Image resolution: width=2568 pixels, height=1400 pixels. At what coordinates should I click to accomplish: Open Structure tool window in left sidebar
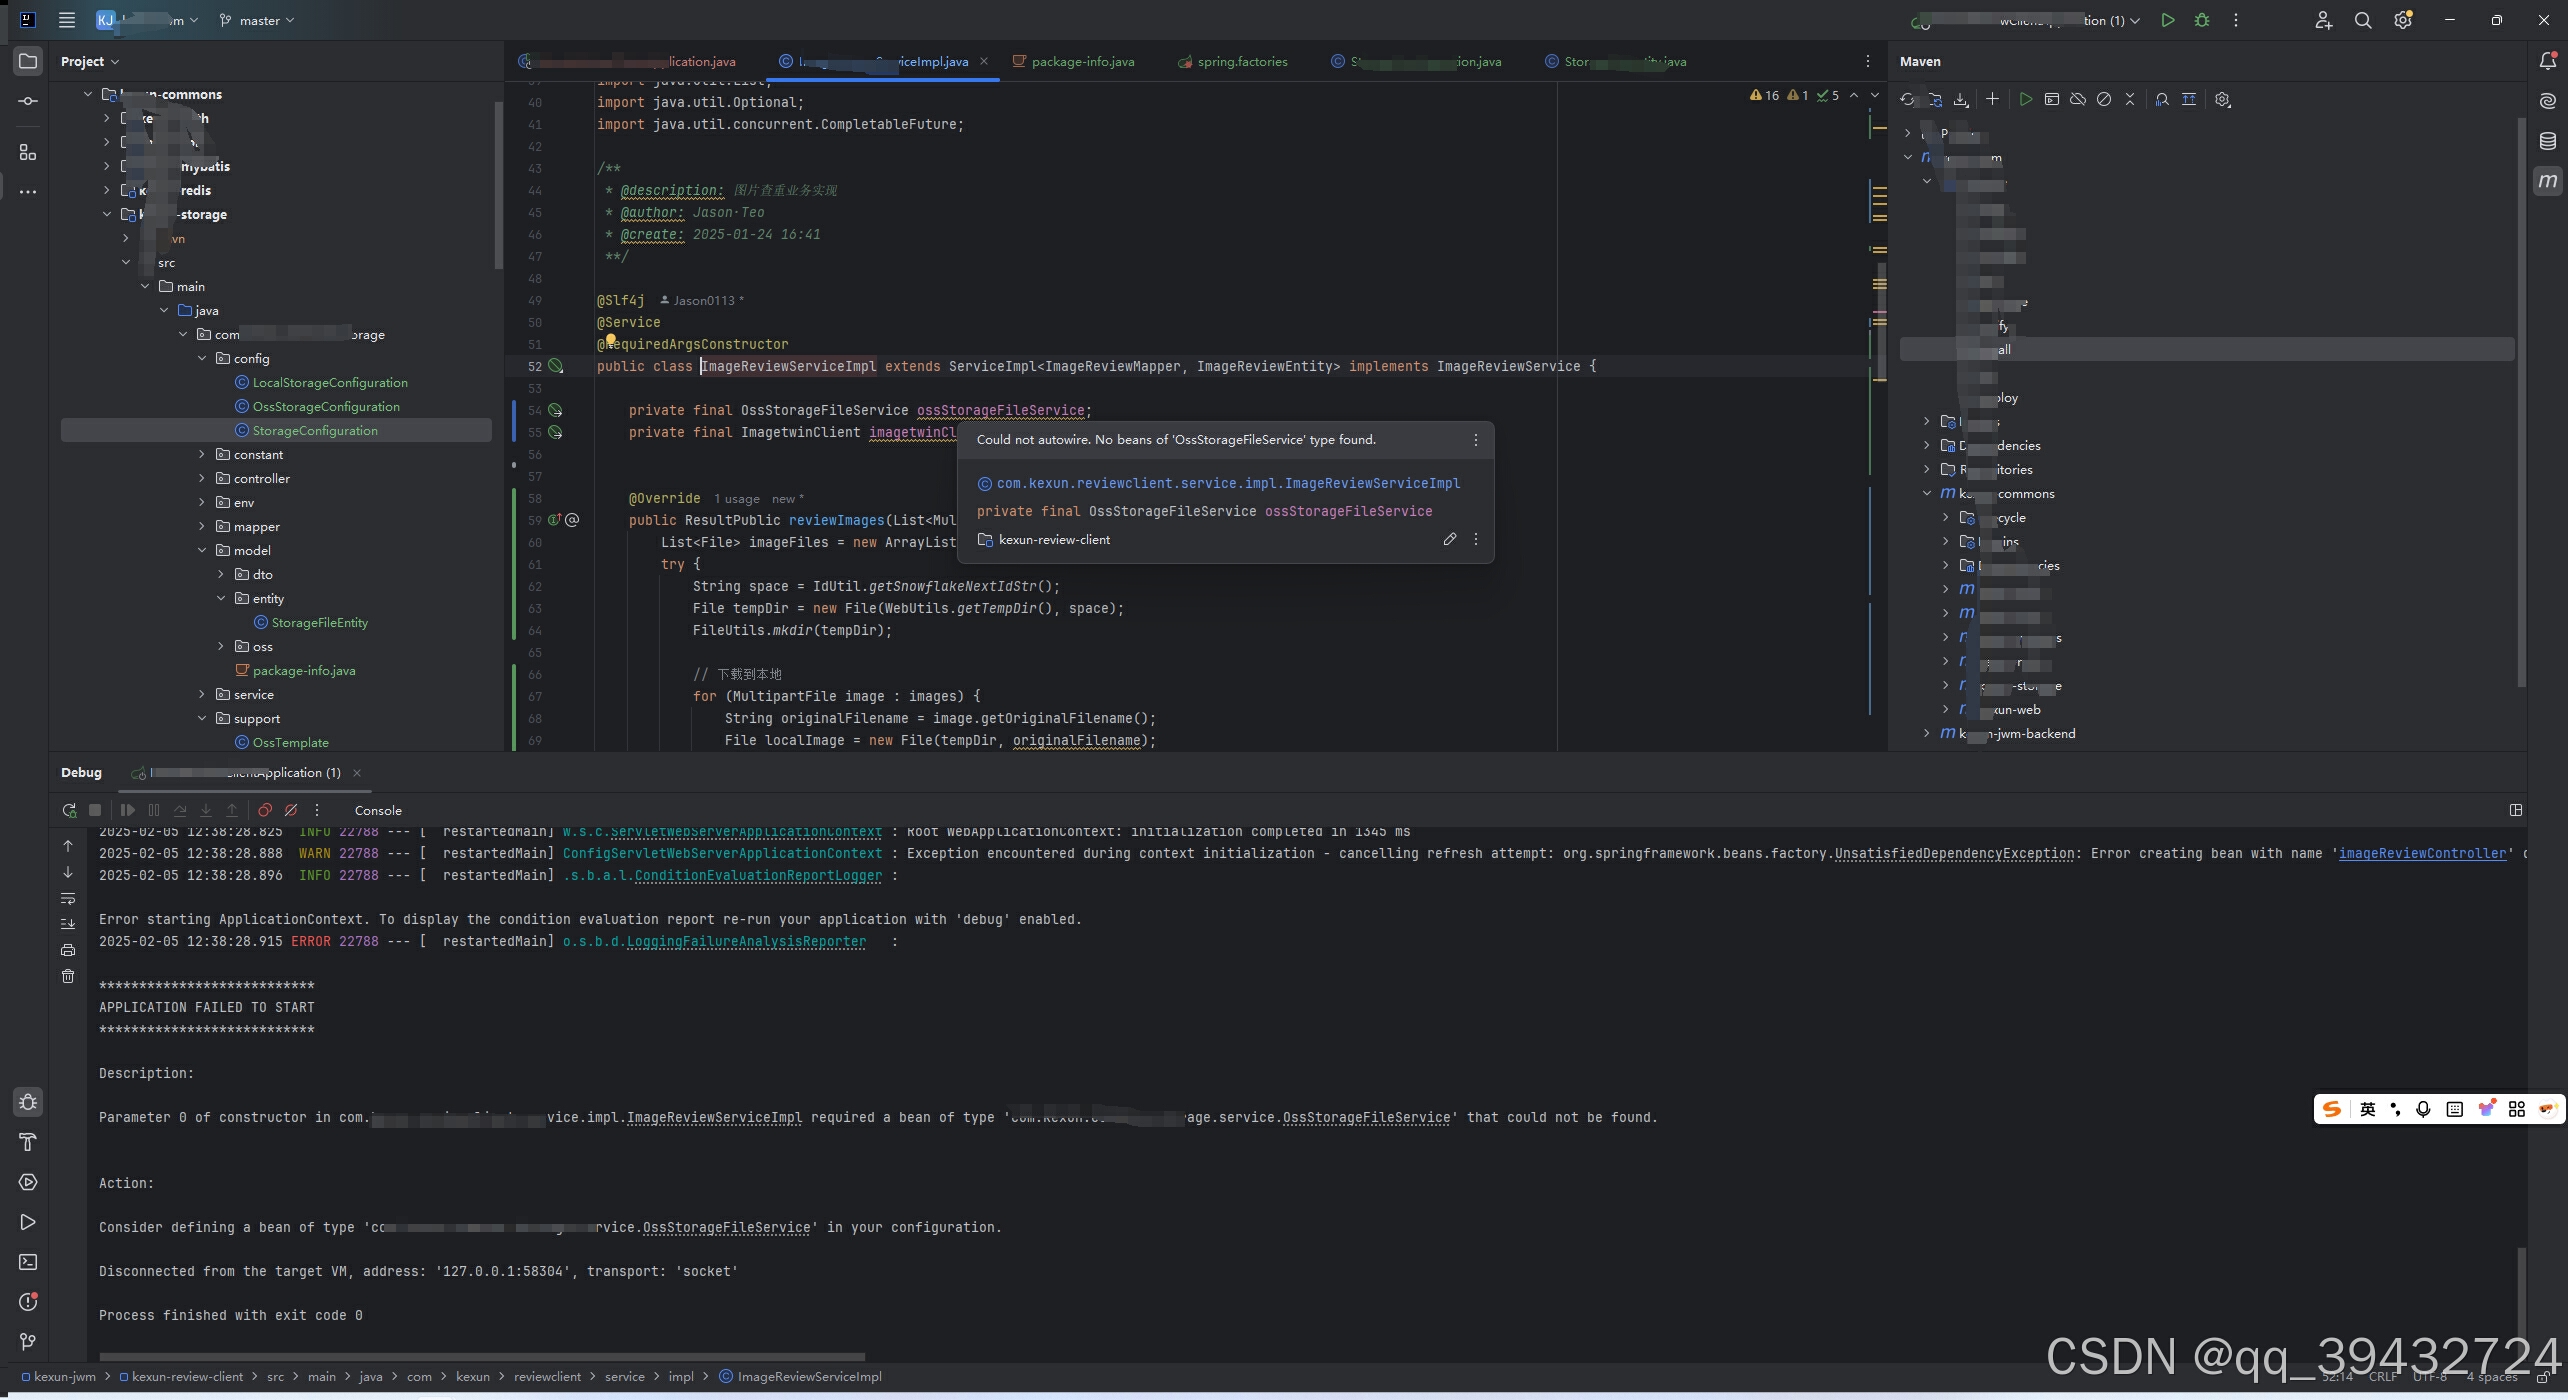[x=28, y=152]
